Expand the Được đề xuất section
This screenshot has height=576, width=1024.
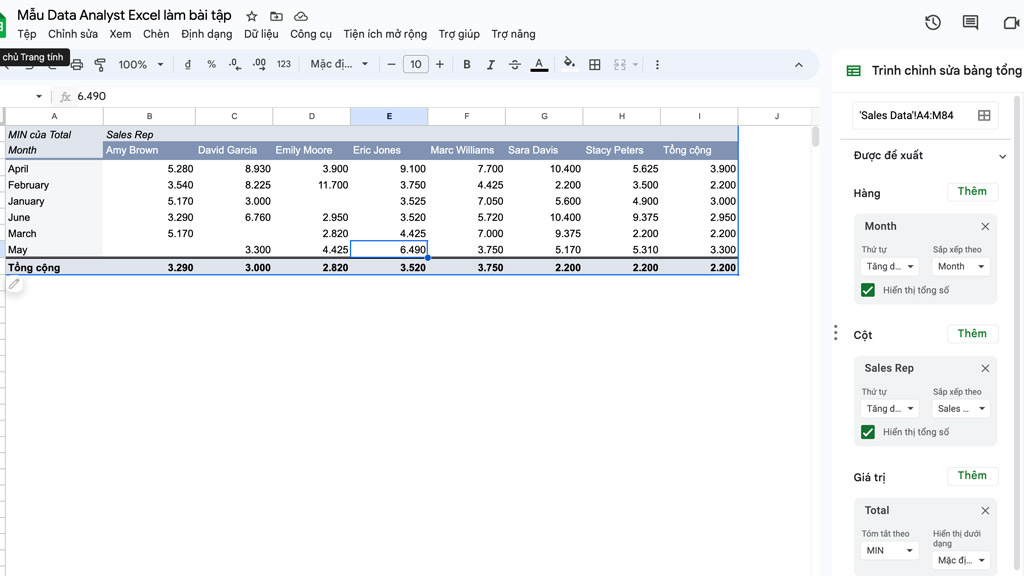pyautogui.click(x=1002, y=156)
